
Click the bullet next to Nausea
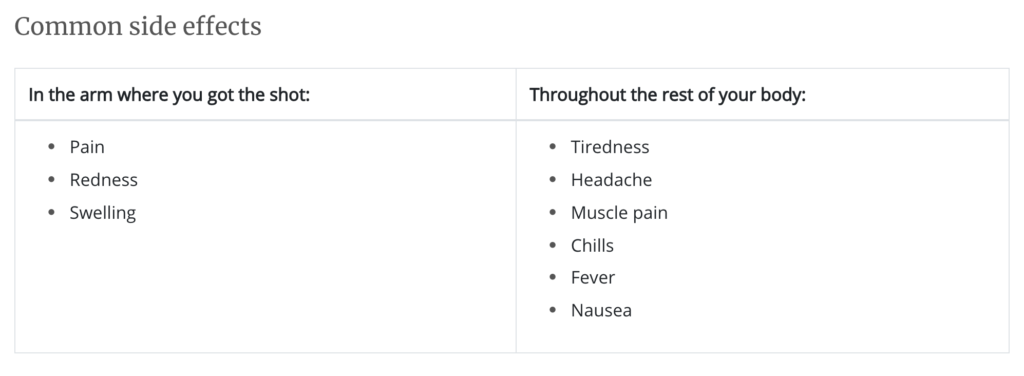[552, 309]
